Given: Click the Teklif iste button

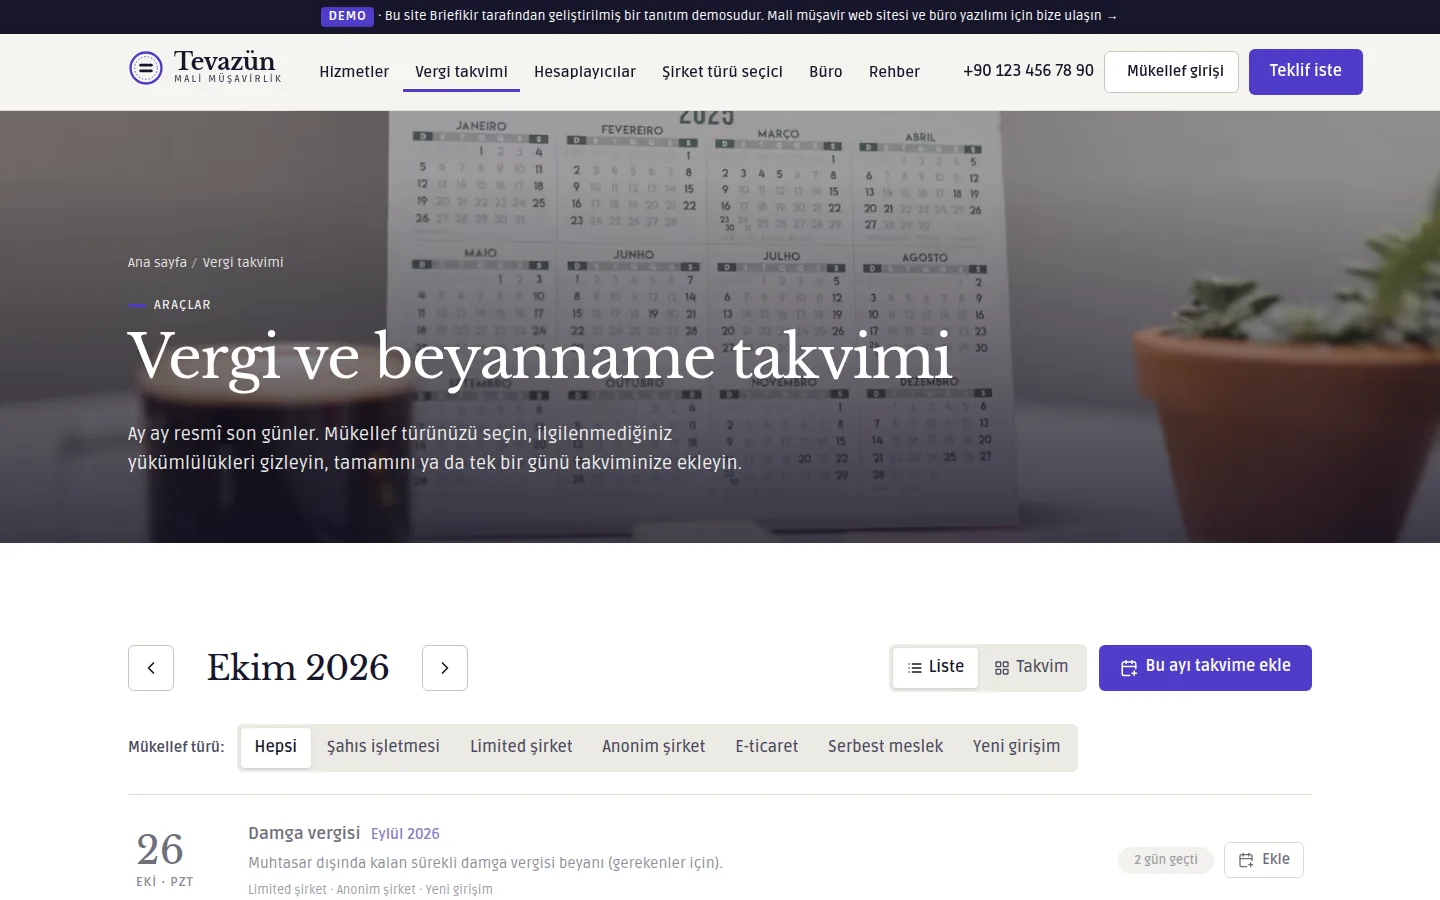Looking at the screenshot, I should pos(1305,72).
